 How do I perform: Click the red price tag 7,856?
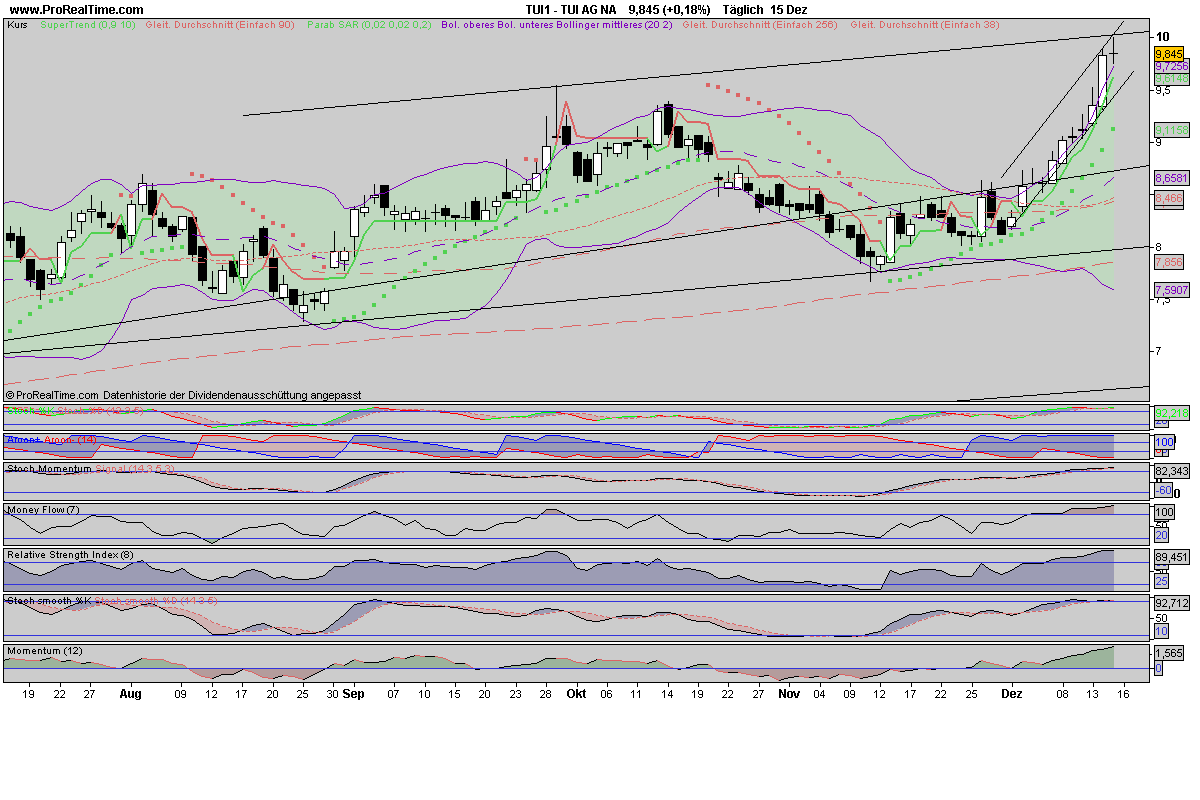1169,262
